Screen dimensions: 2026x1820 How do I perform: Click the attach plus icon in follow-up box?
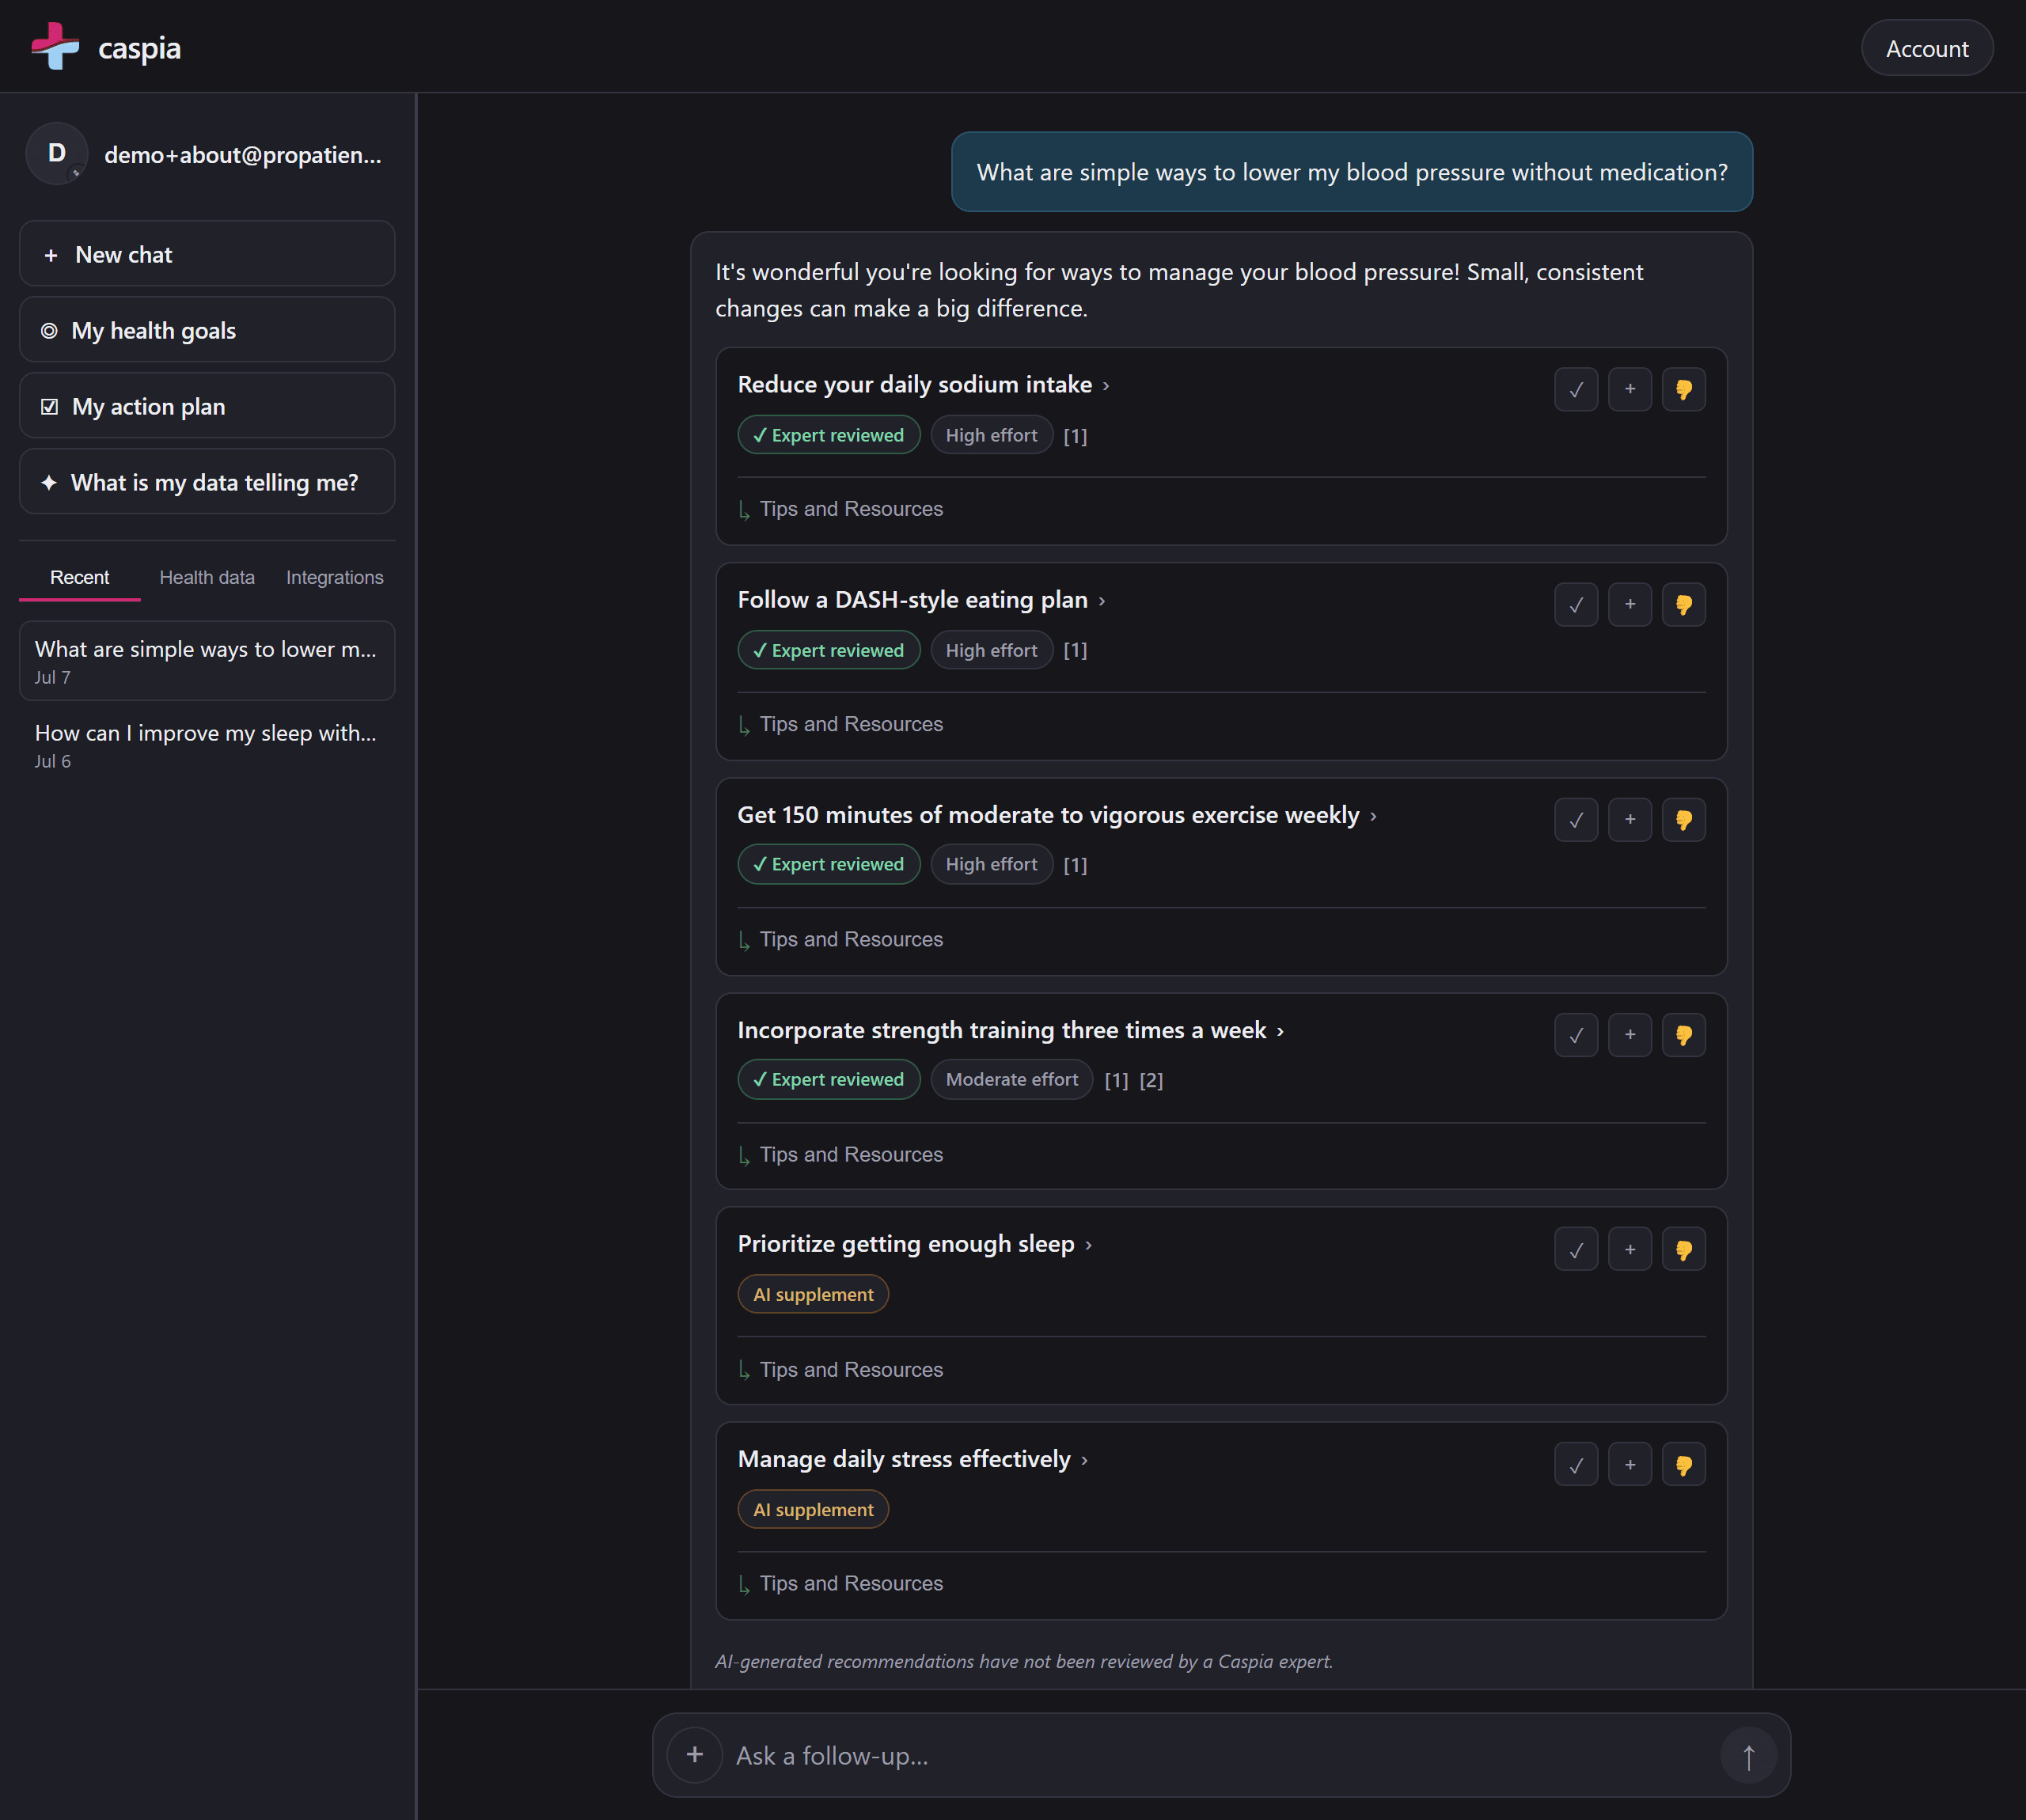point(695,1755)
